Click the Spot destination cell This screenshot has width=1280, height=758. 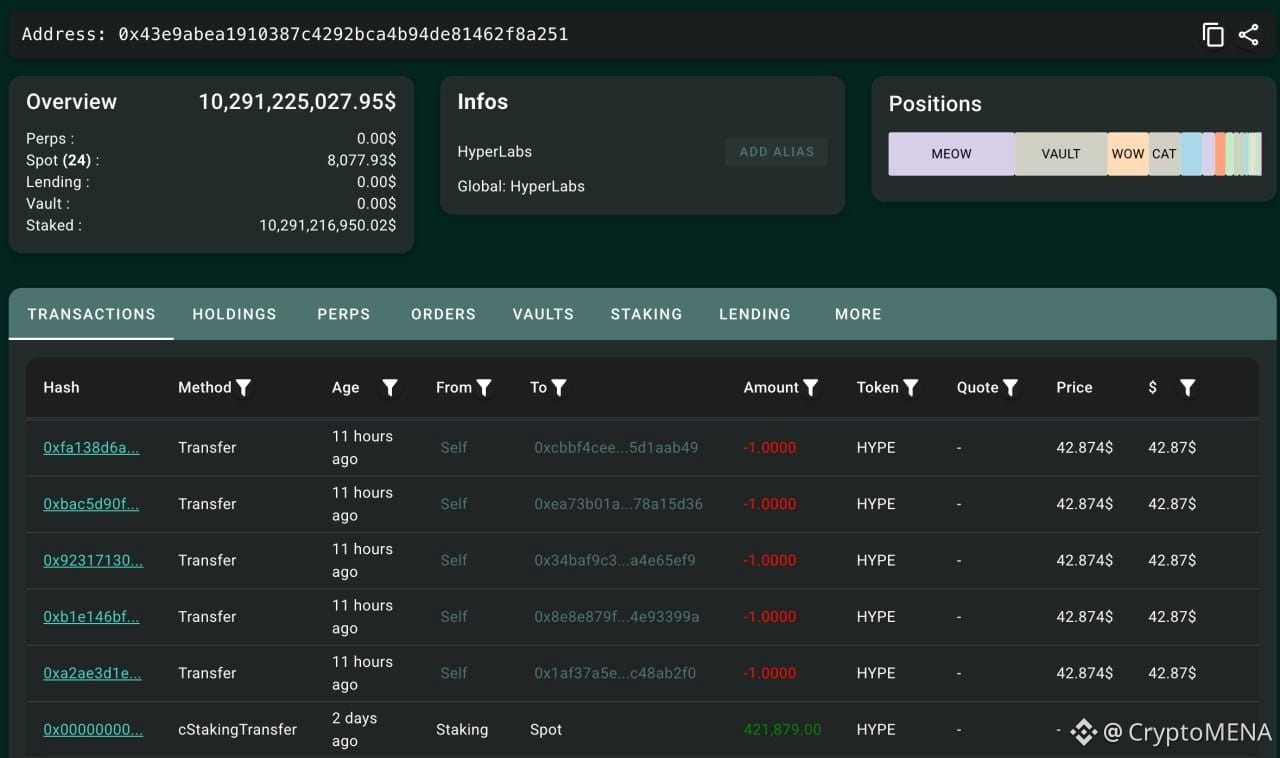coord(546,730)
